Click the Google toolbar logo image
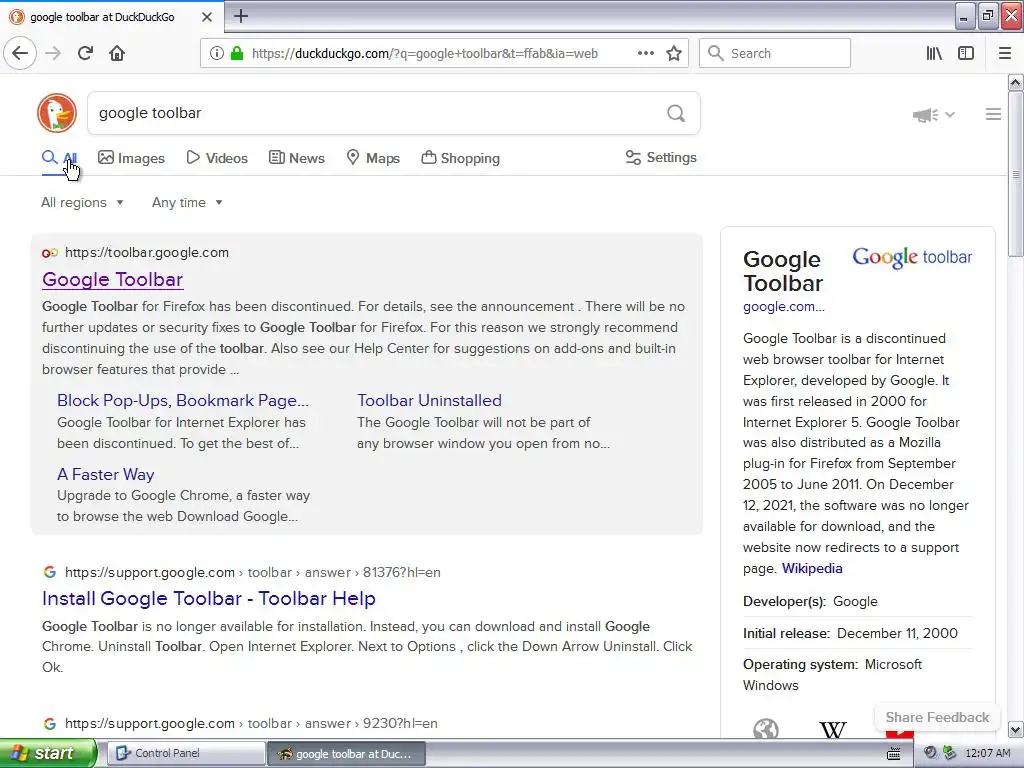Screen dimensions: 1024x768 [x=912, y=257]
